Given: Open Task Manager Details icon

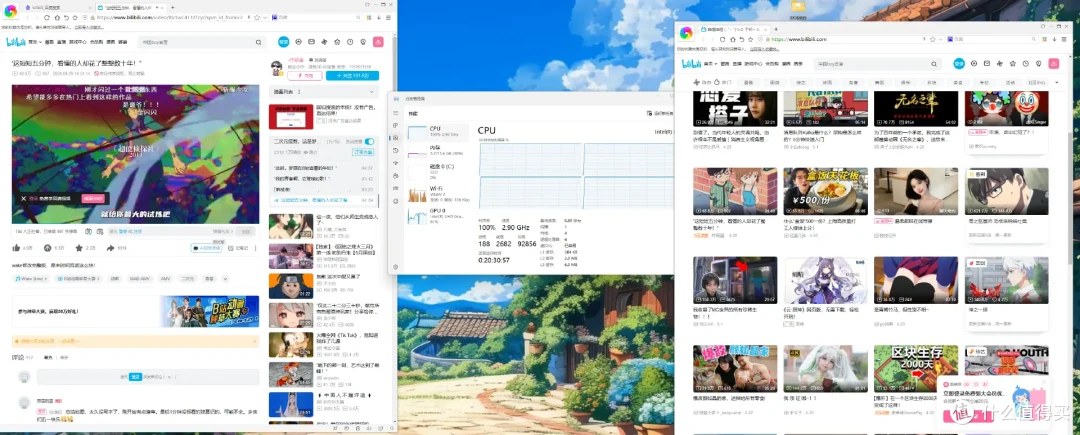Looking at the screenshot, I should tap(395, 187).
